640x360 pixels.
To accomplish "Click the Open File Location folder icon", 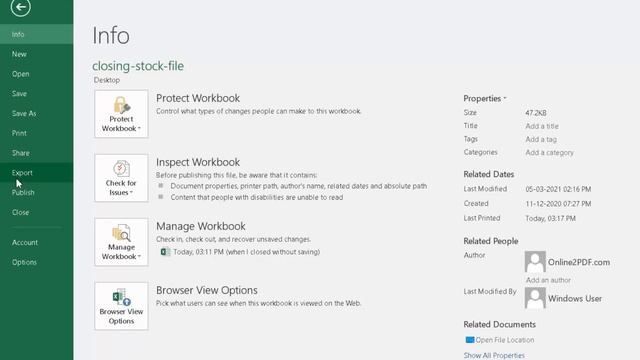I will pos(470,340).
